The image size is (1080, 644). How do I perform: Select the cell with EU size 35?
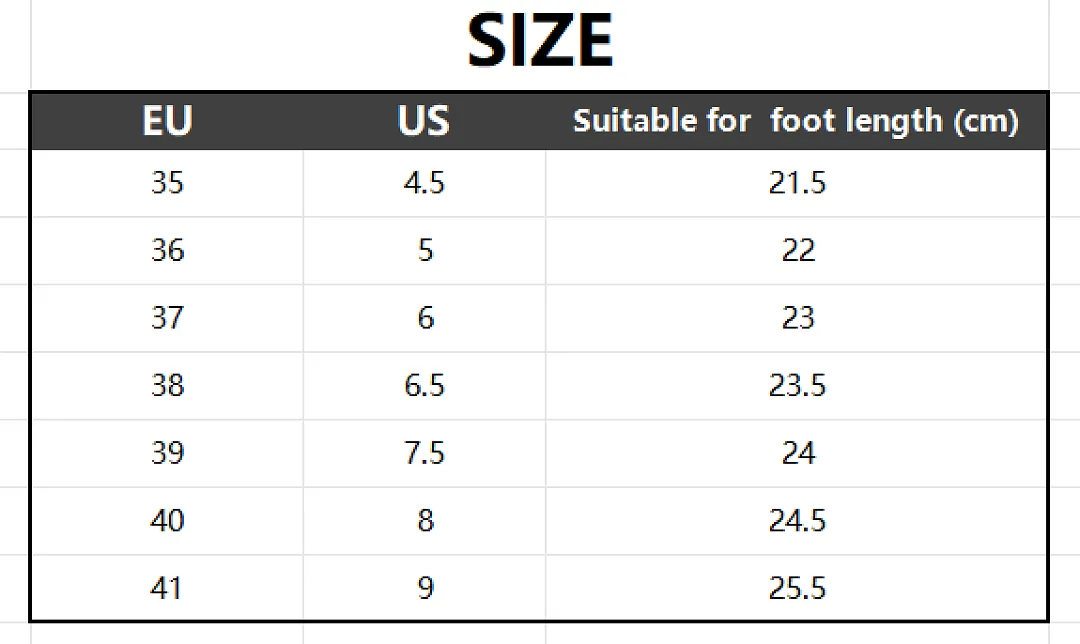click(x=167, y=183)
